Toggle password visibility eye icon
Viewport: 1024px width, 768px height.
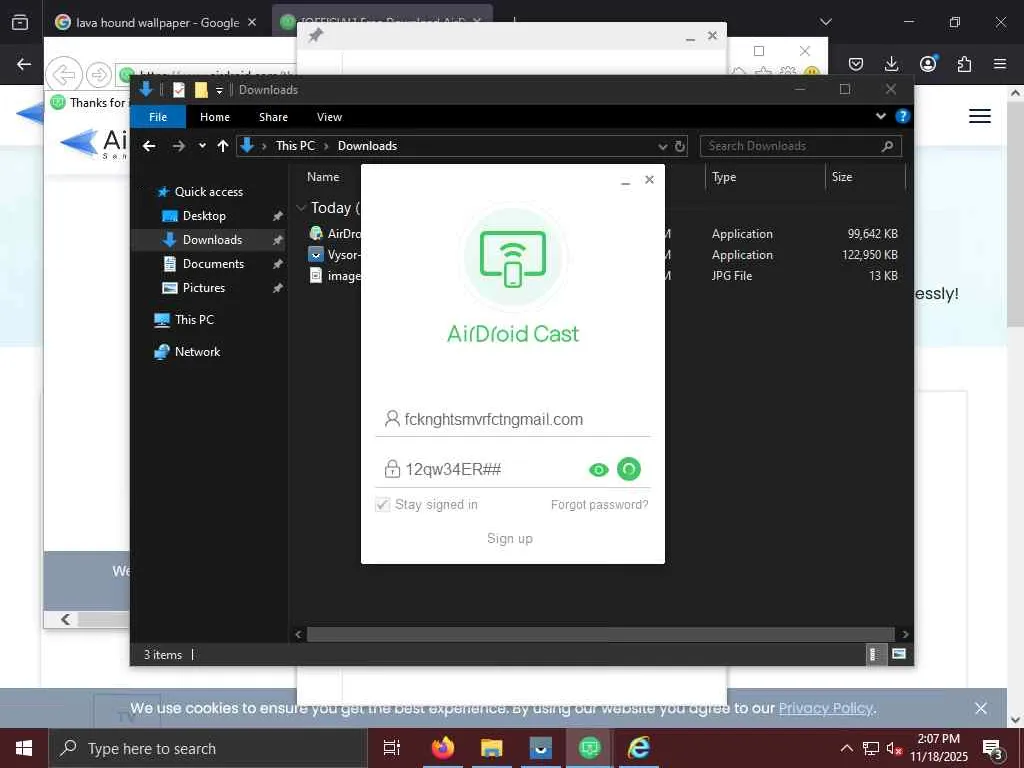(x=598, y=470)
